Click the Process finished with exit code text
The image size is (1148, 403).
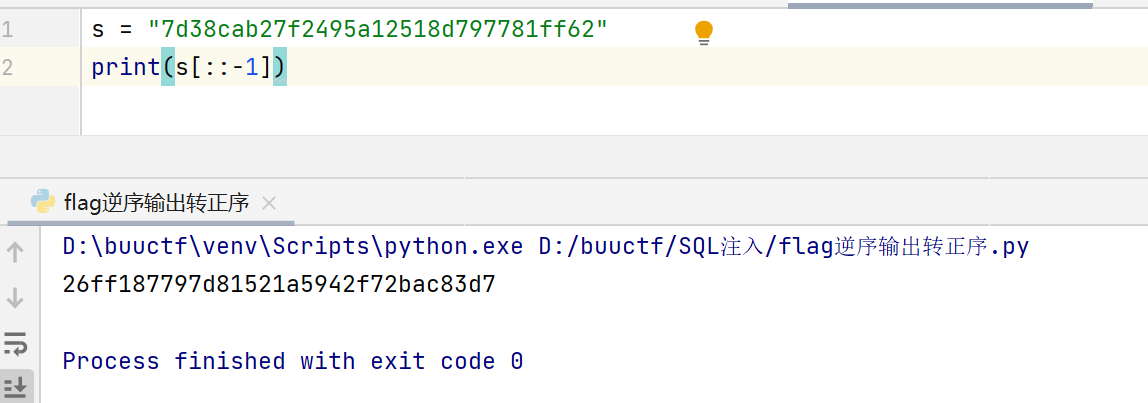293,361
